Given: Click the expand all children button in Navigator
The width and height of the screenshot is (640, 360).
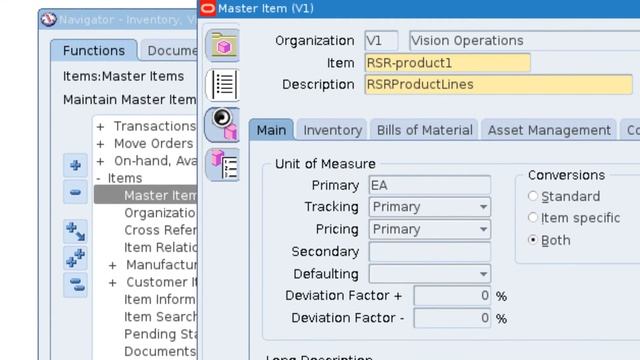Looking at the screenshot, I should [x=75, y=231].
